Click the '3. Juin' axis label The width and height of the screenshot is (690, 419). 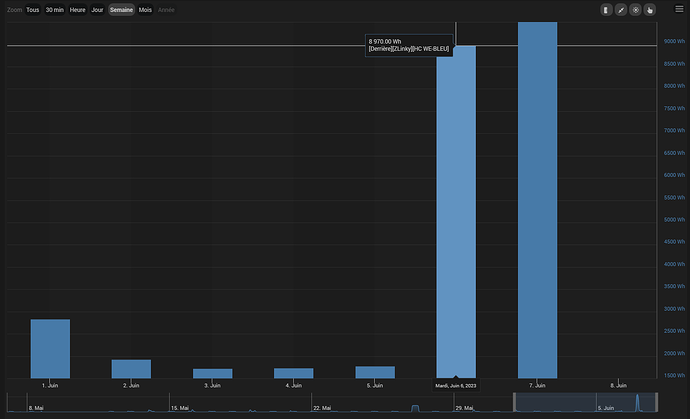[212, 386]
